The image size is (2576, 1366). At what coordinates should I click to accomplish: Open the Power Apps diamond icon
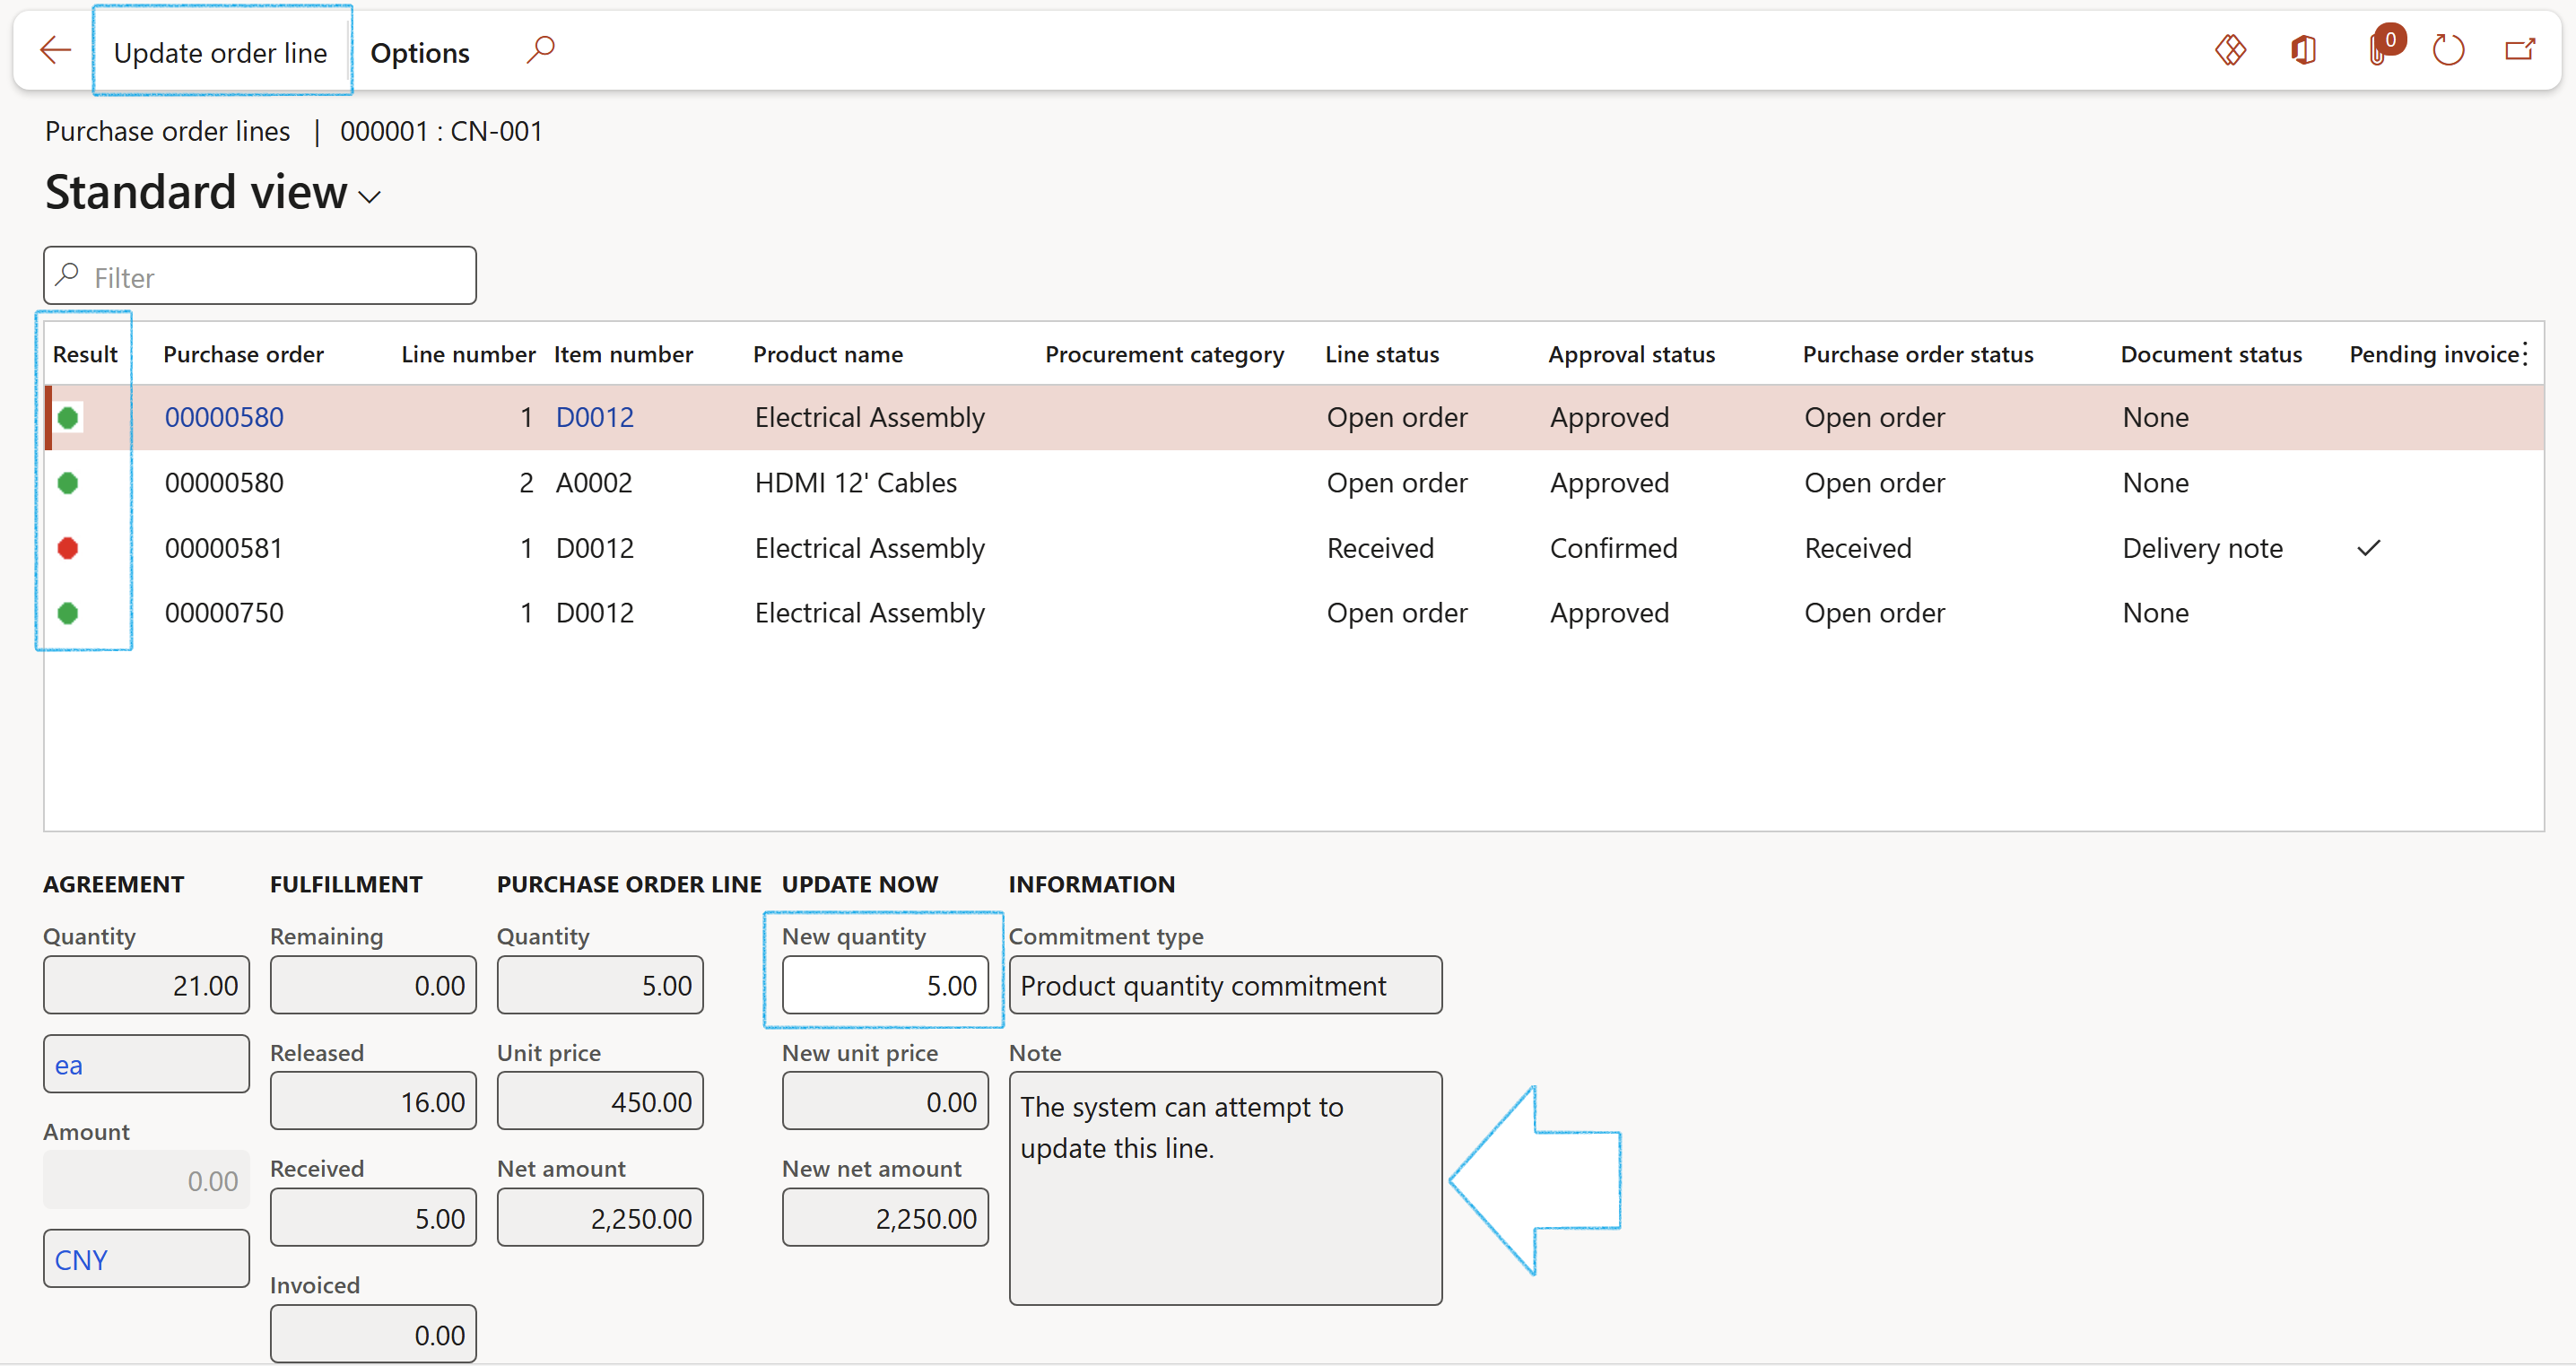click(x=2230, y=50)
